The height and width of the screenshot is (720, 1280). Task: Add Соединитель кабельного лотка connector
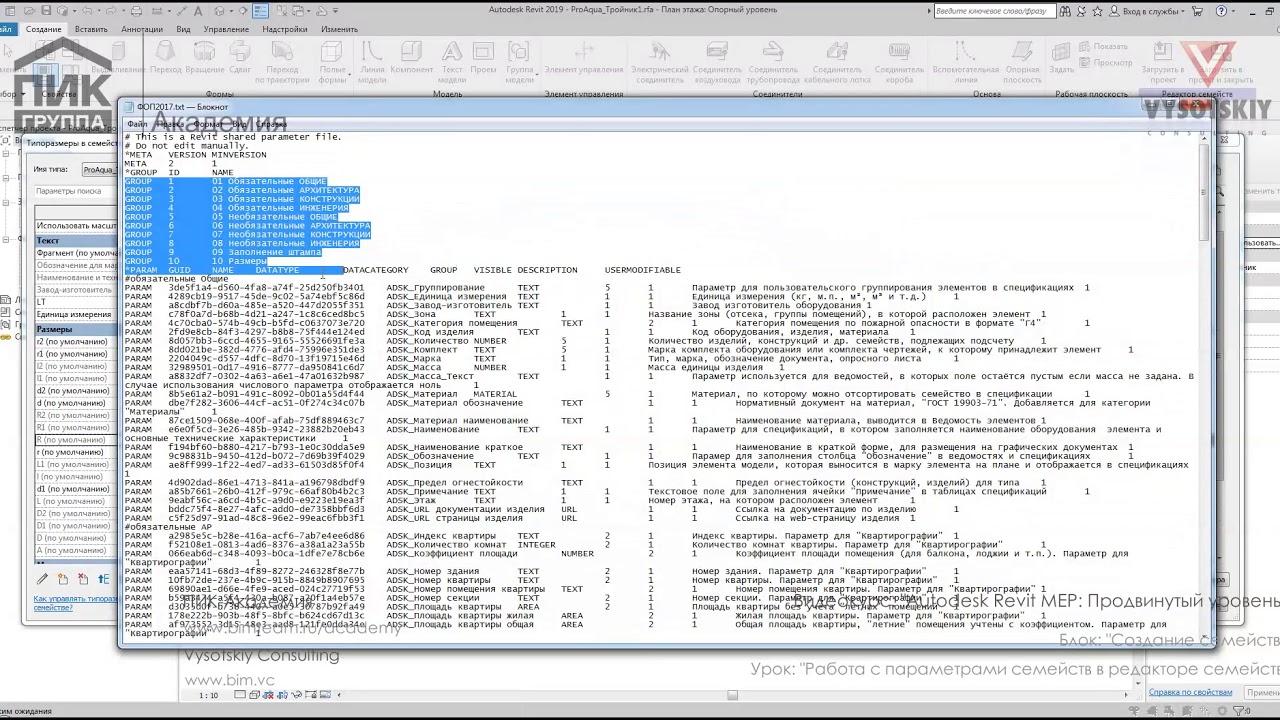coord(837,64)
